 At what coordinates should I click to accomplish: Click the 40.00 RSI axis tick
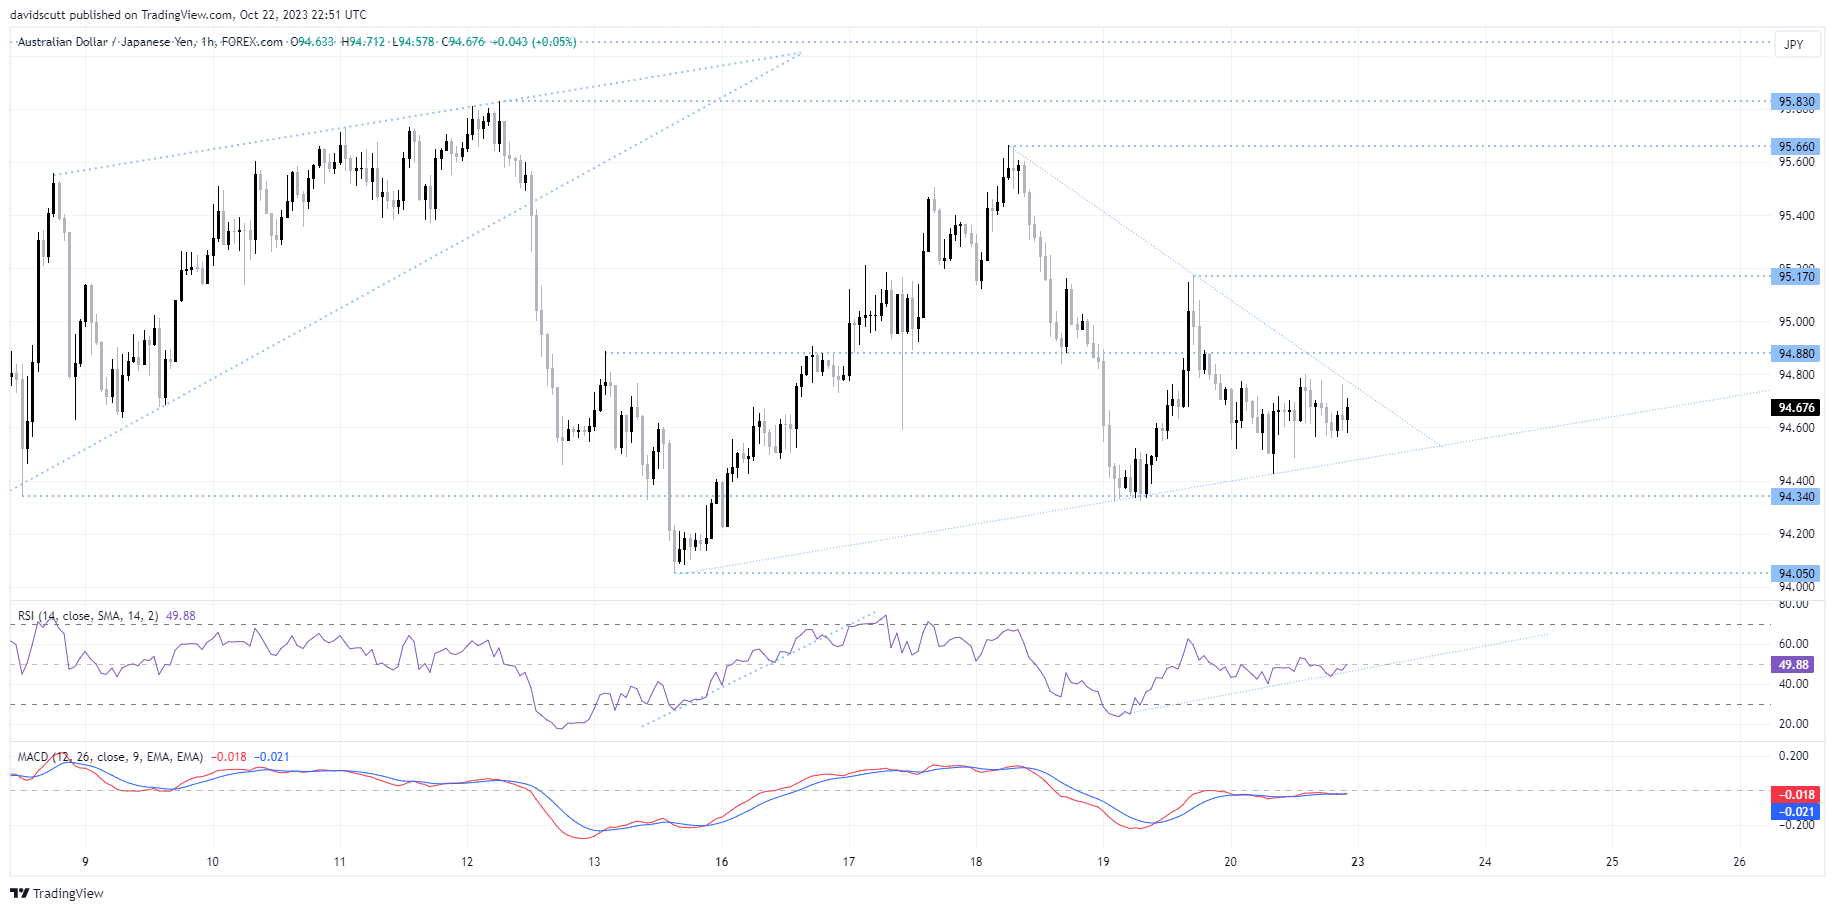point(1794,684)
